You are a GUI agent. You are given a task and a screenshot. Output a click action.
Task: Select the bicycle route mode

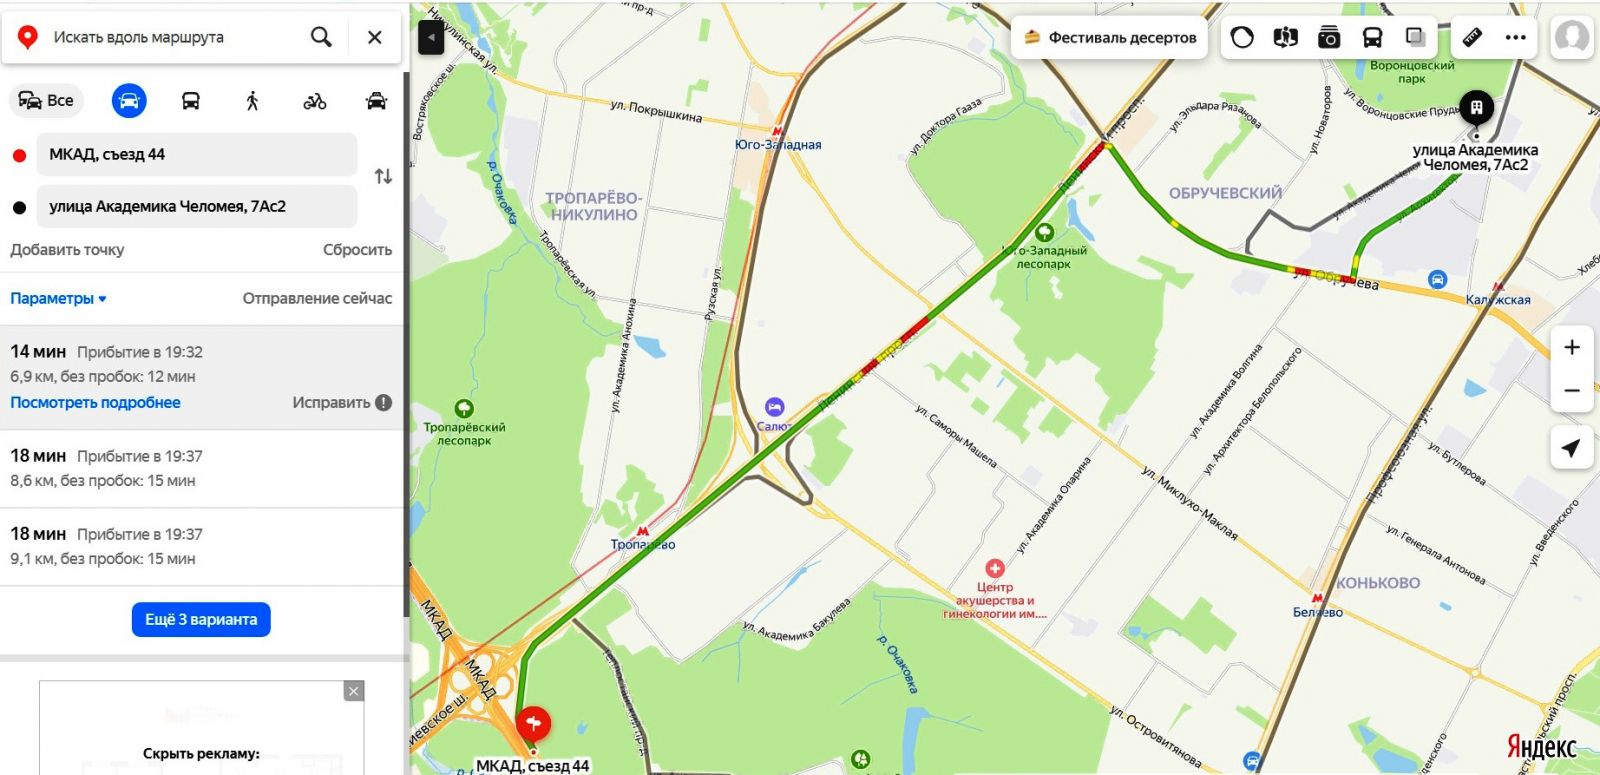click(314, 101)
